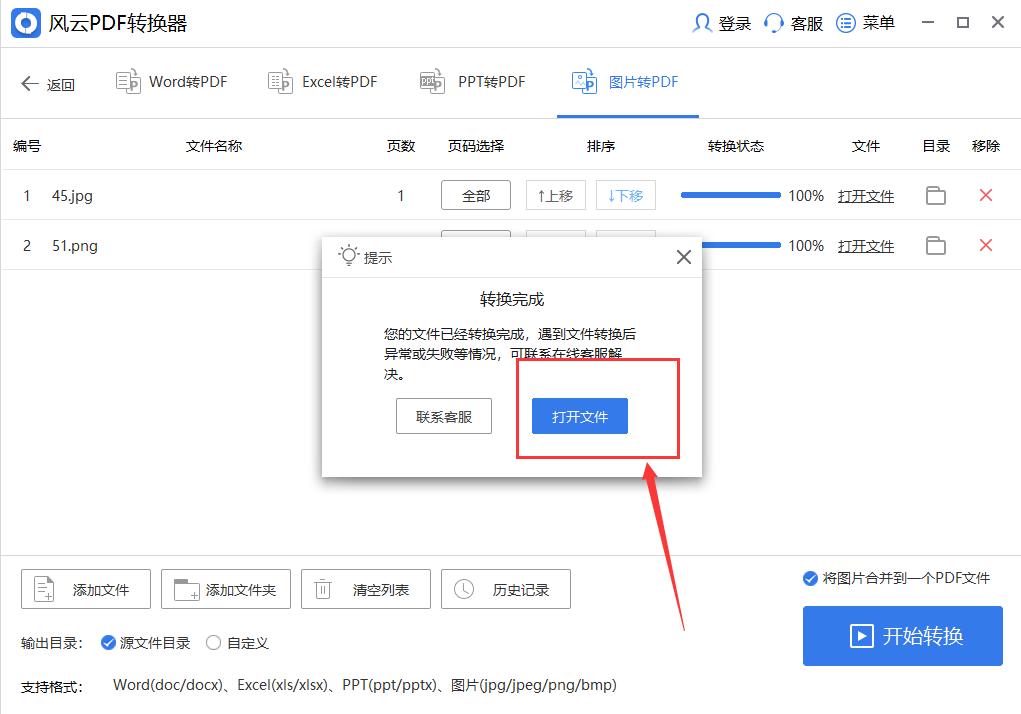1021x714 pixels.
Task: Switch to the Word转PDF tab
Action: [171, 82]
